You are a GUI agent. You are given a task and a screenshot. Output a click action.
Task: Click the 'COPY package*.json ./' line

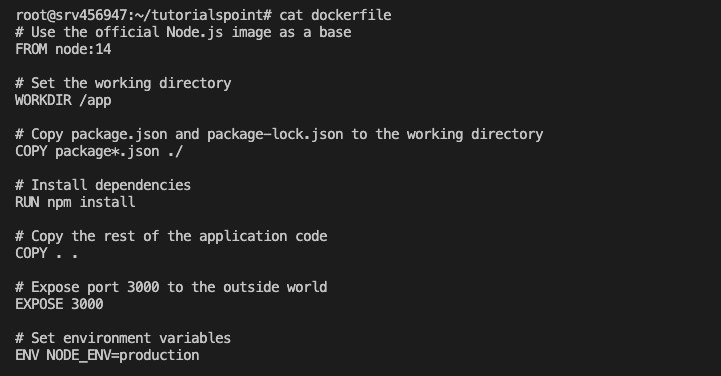[x=99, y=152]
